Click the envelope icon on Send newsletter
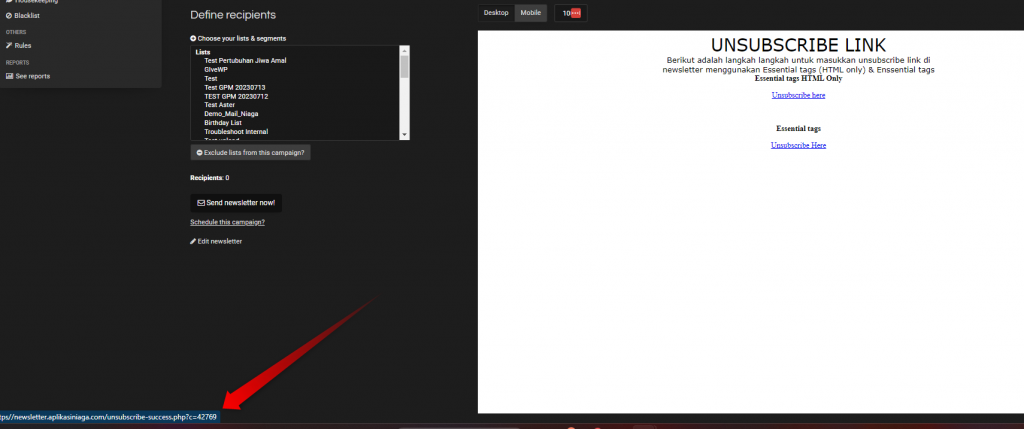Image resolution: width=1024 pixels, height=429 pixels. tap(201, 203)
